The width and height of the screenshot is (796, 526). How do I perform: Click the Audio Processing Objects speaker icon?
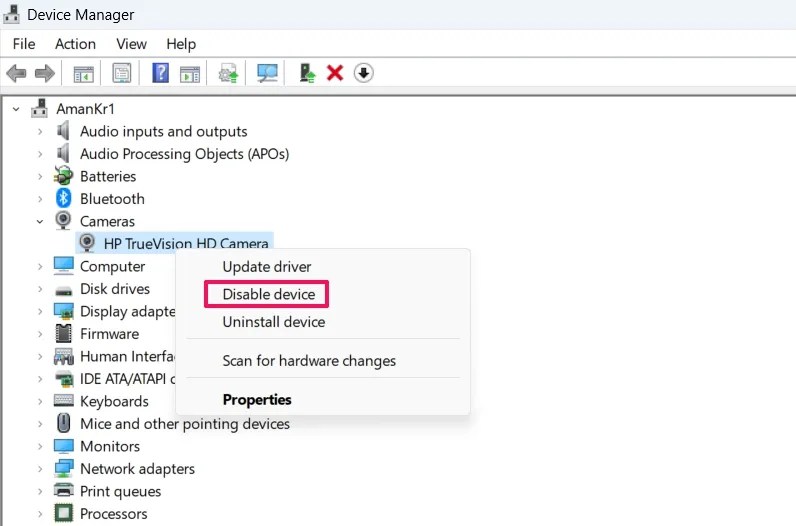pyautogui.click(x=63, y=153)
